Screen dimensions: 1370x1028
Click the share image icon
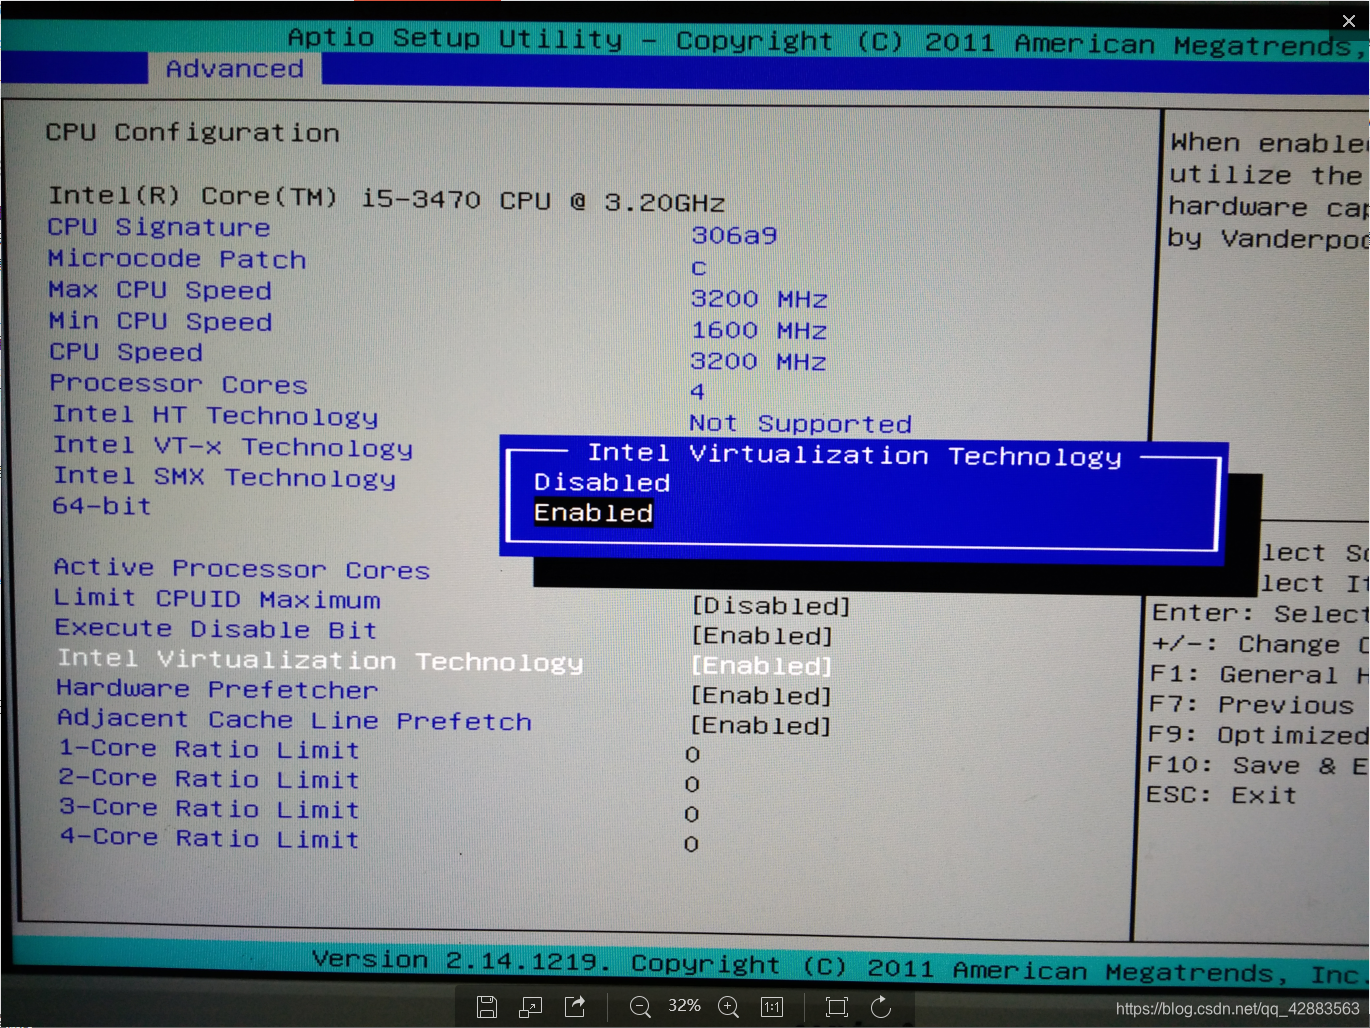click(575, 1007)
